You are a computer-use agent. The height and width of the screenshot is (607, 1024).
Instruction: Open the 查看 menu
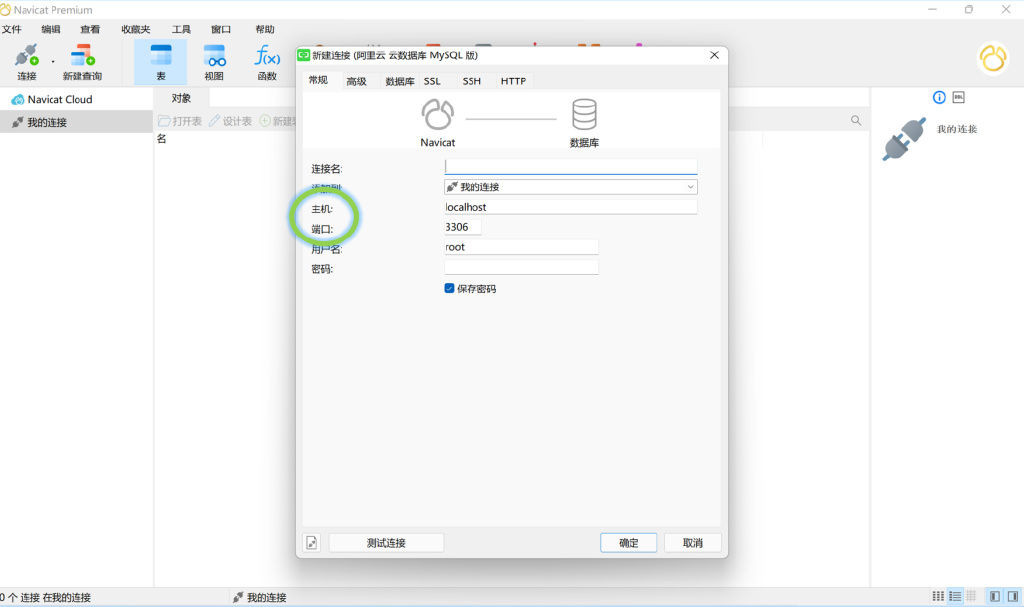click(x=90, y=29)
